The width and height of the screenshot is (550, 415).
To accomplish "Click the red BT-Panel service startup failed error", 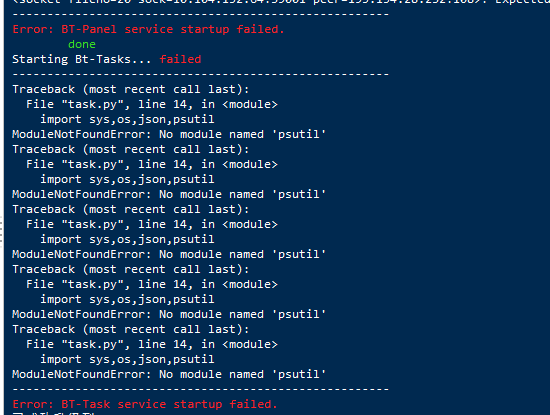I will (148, 29).
